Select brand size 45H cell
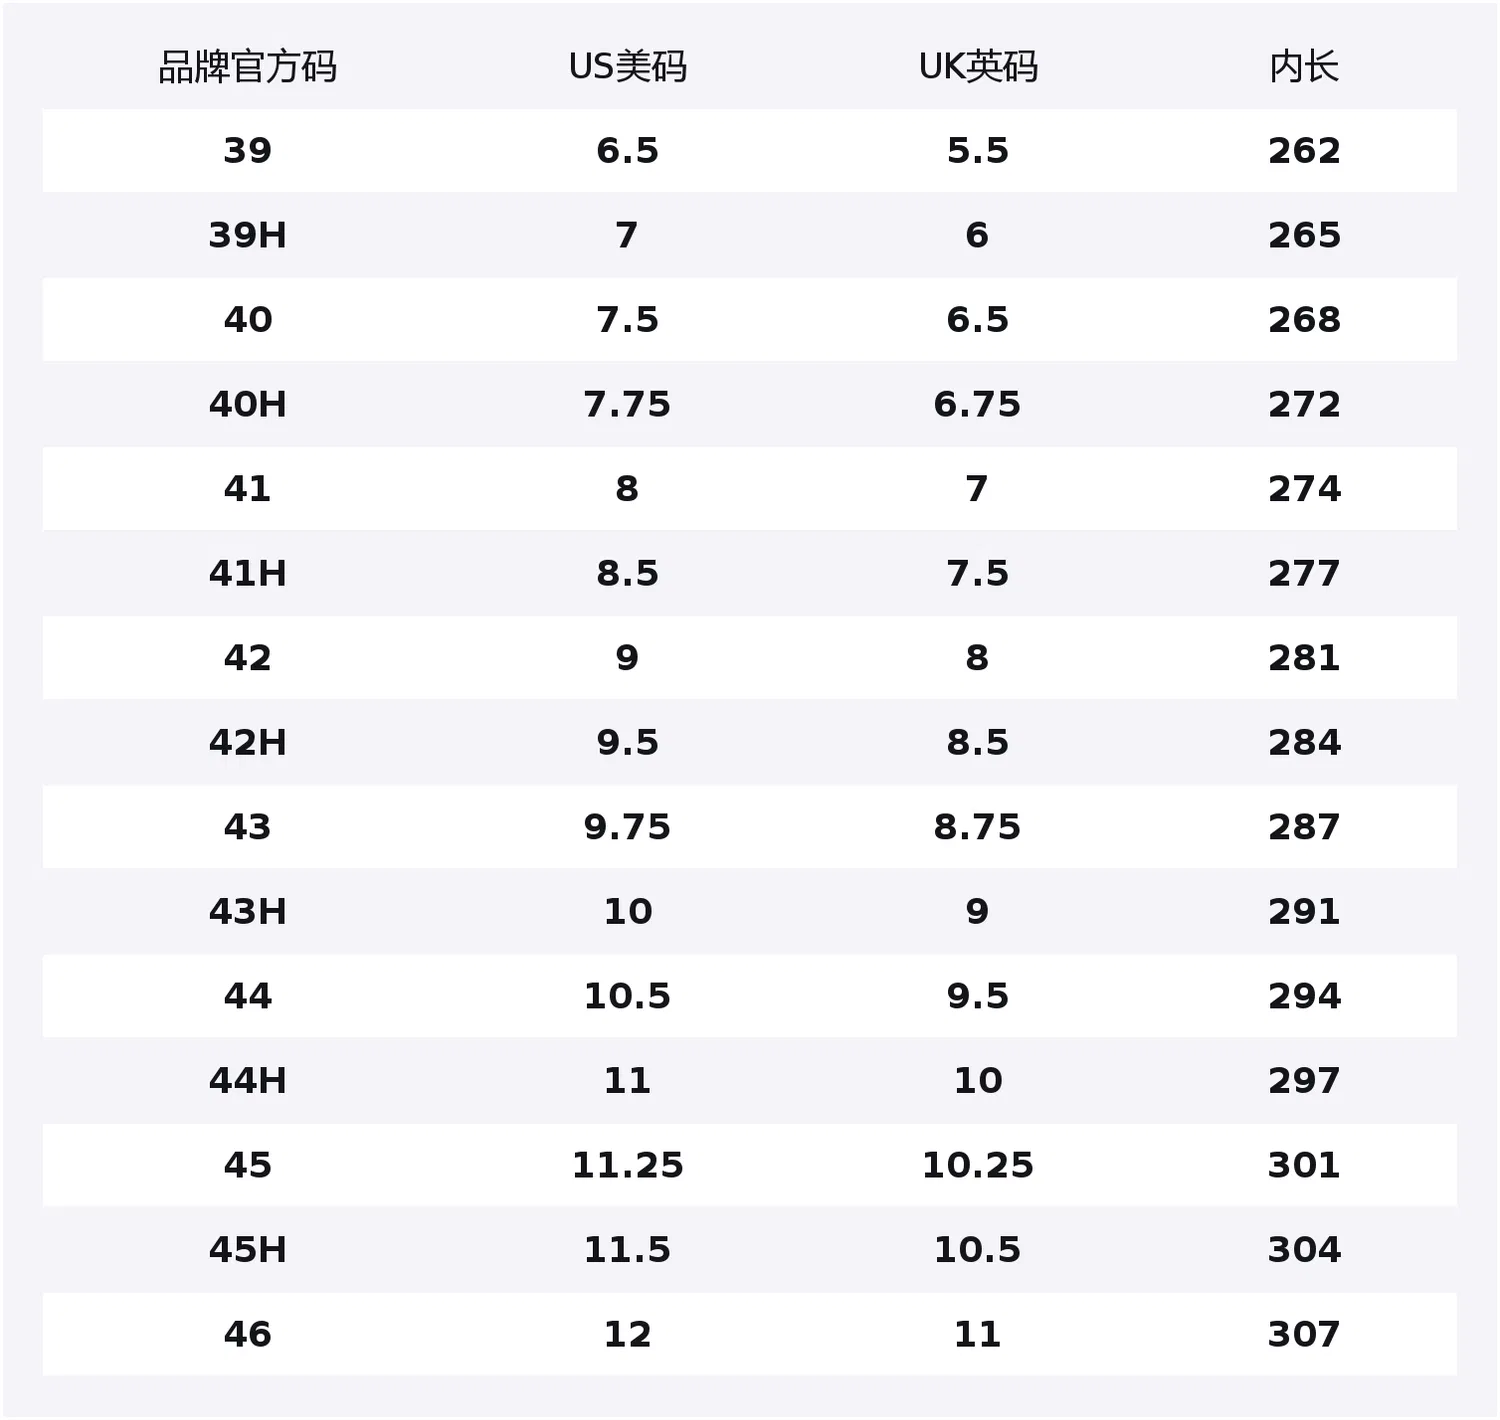 pos(247,1249)
